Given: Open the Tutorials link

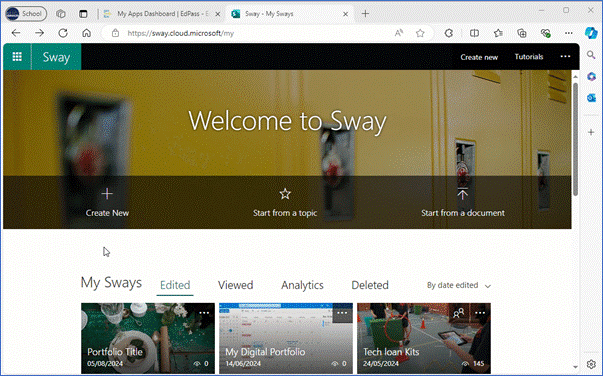Looking at the screenshot, I should coord(529,57).
